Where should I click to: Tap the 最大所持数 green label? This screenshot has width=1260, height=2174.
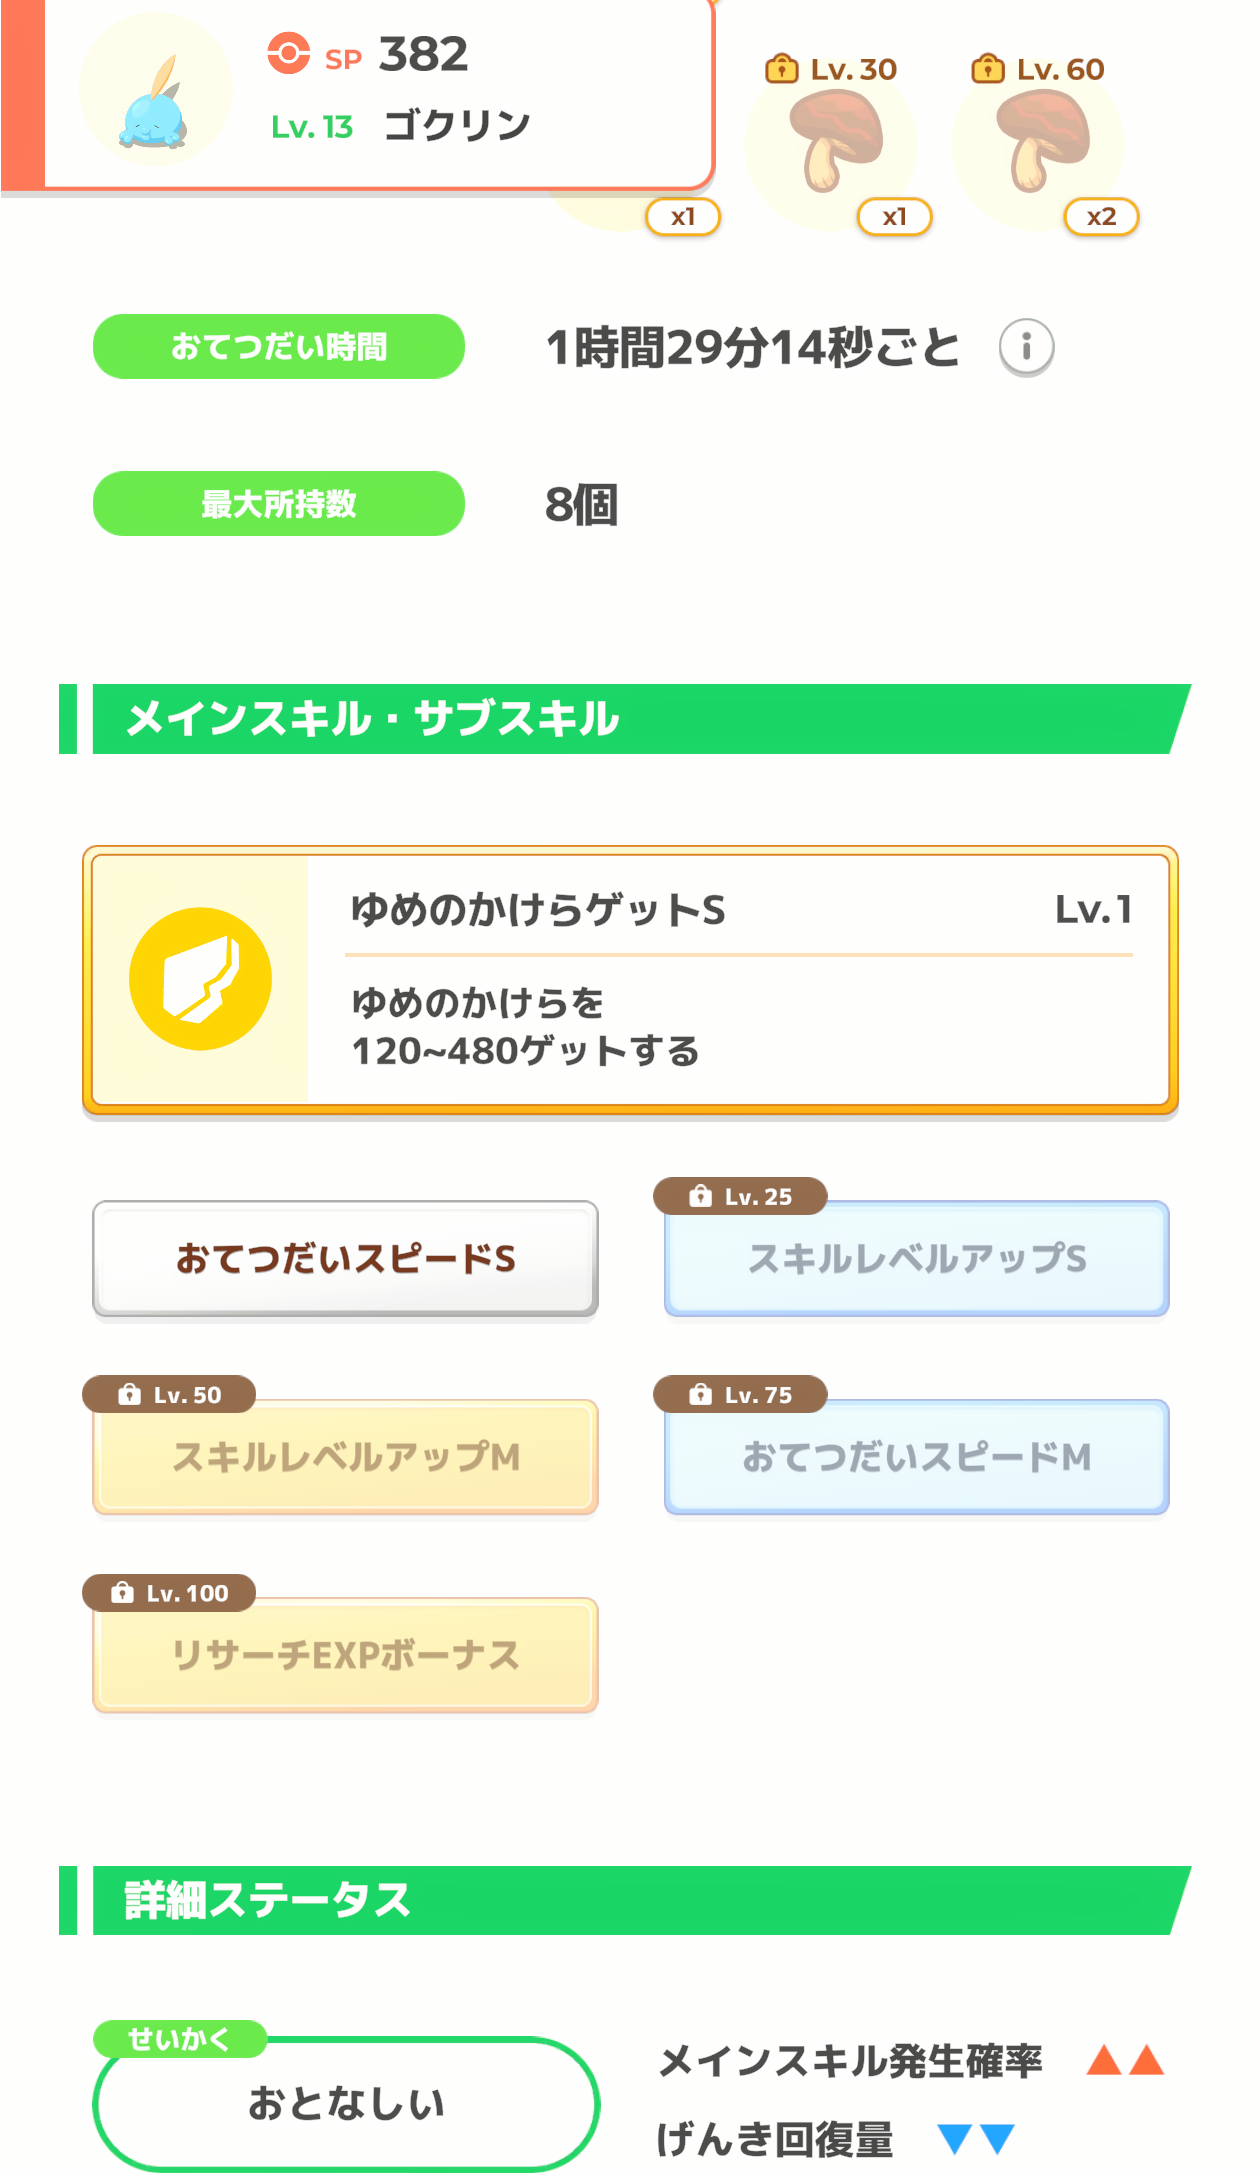click(x=279, y=503)
